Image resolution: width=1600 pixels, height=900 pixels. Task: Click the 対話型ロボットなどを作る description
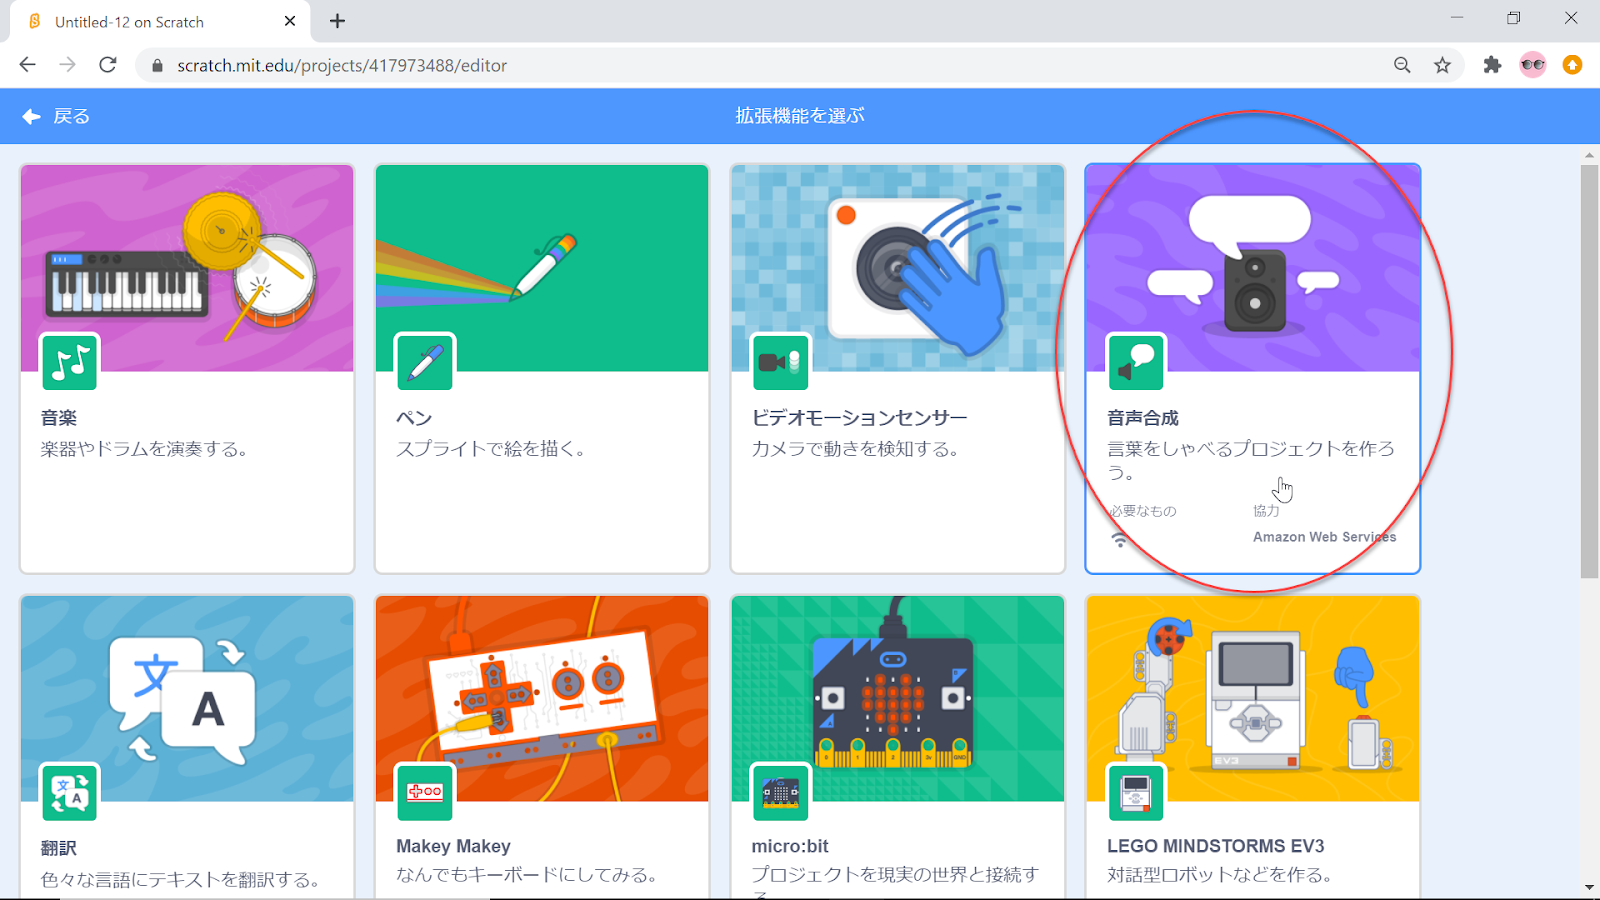[1220, 875]
